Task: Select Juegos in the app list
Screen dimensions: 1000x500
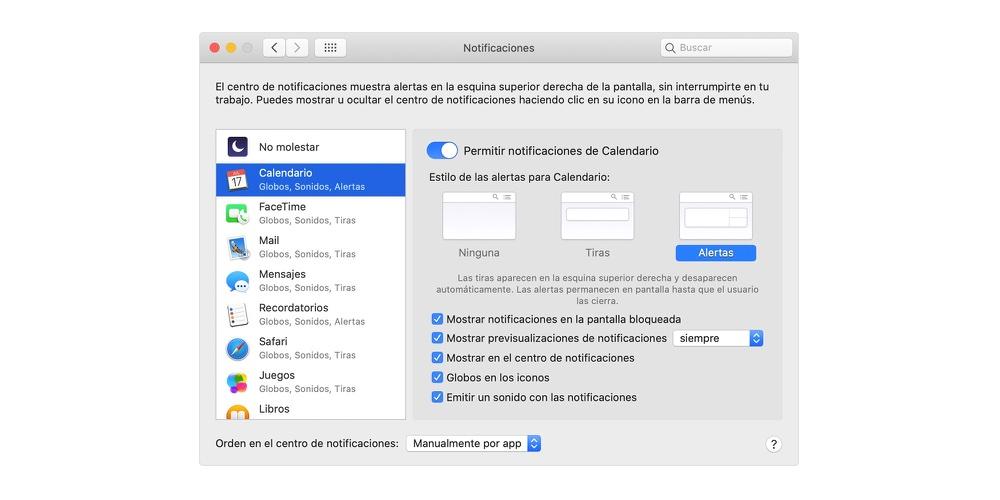Action: [311, 383]
